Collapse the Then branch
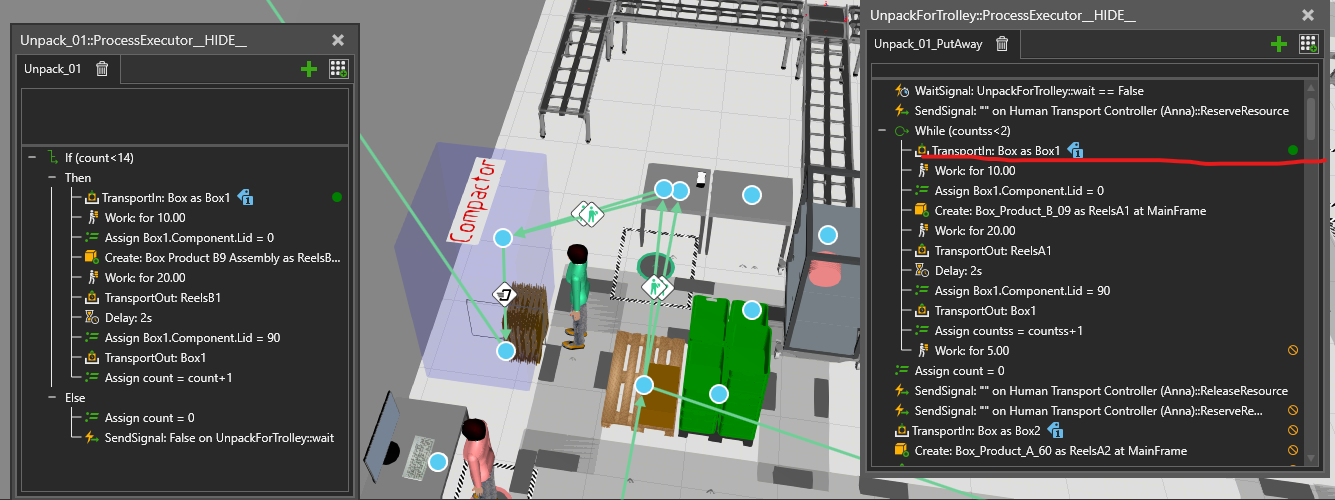The height and width of the screenshot is (500, 1335). (52, 178)
